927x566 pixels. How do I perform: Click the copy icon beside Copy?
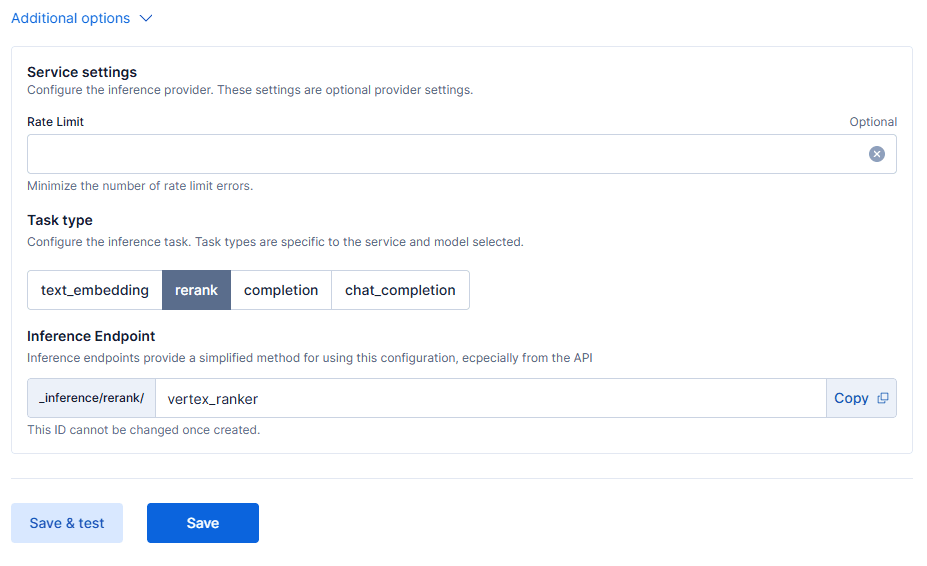pos(883,398)
